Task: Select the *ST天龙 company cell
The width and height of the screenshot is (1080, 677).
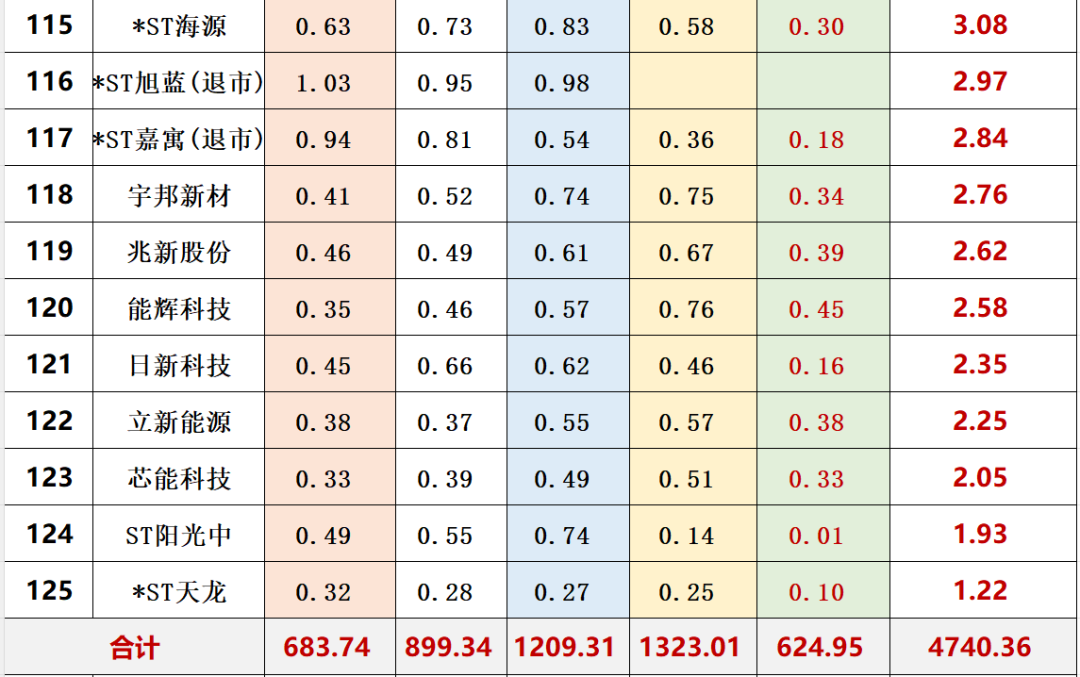Action: pos(179,592)
